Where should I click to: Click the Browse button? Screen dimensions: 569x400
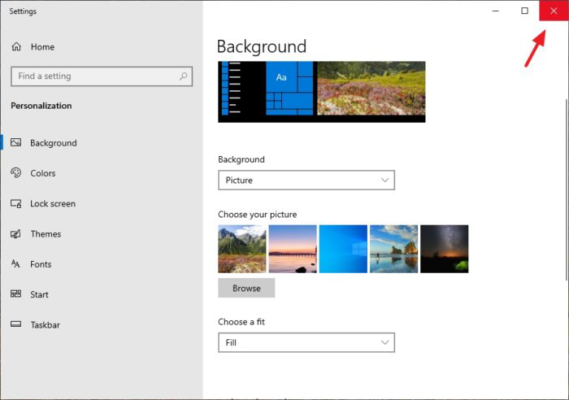point(246,288)
